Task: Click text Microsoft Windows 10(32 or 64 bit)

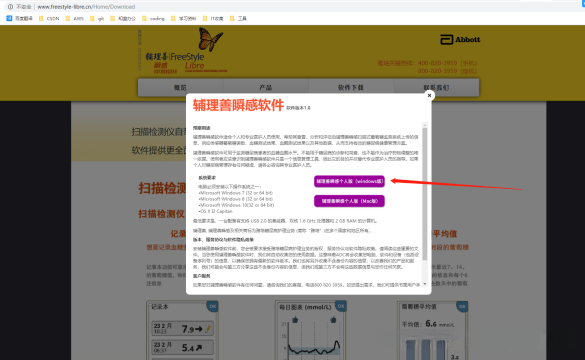Action: (237, 205)
